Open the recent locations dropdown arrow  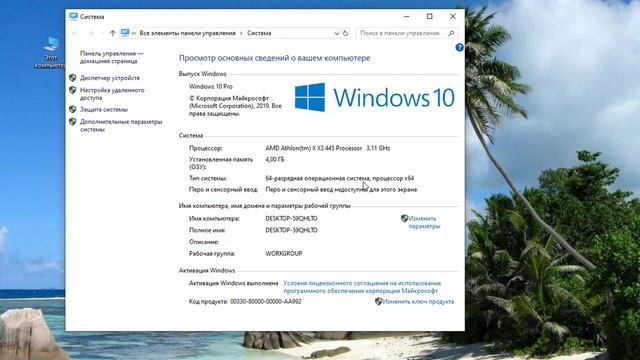(102, 33)
